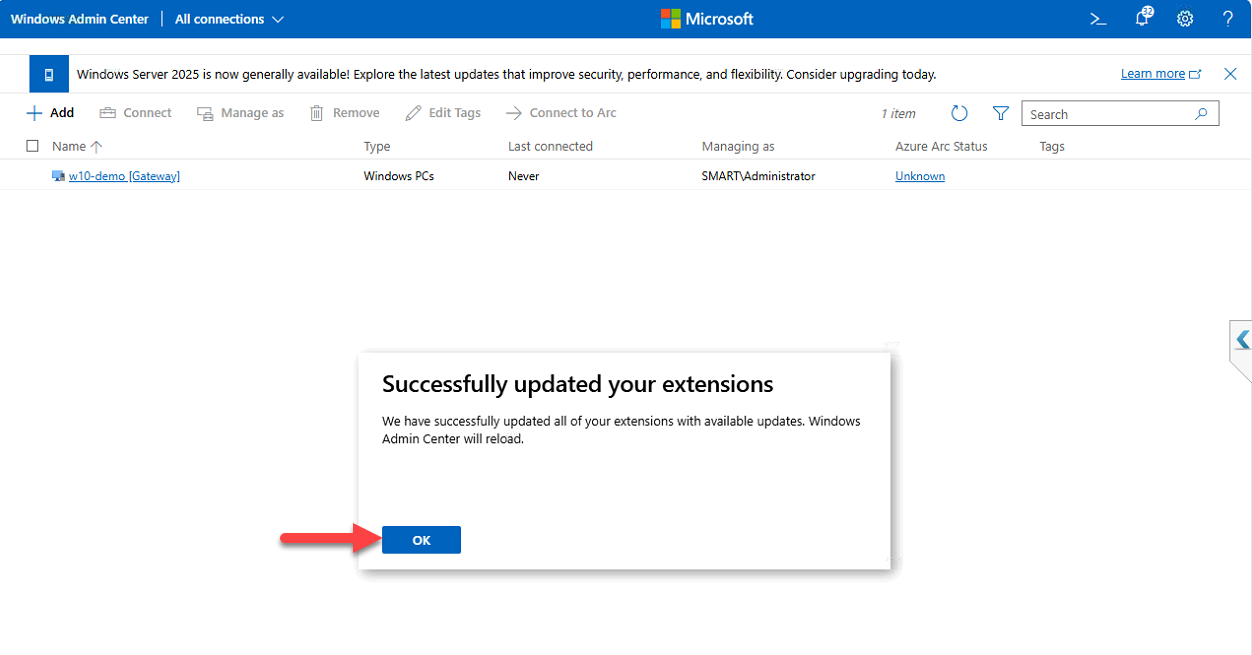Expand the right side panel chevron
This screenshot has height=655, width=1252.
pyautogui.click(x=1242, y=340)
